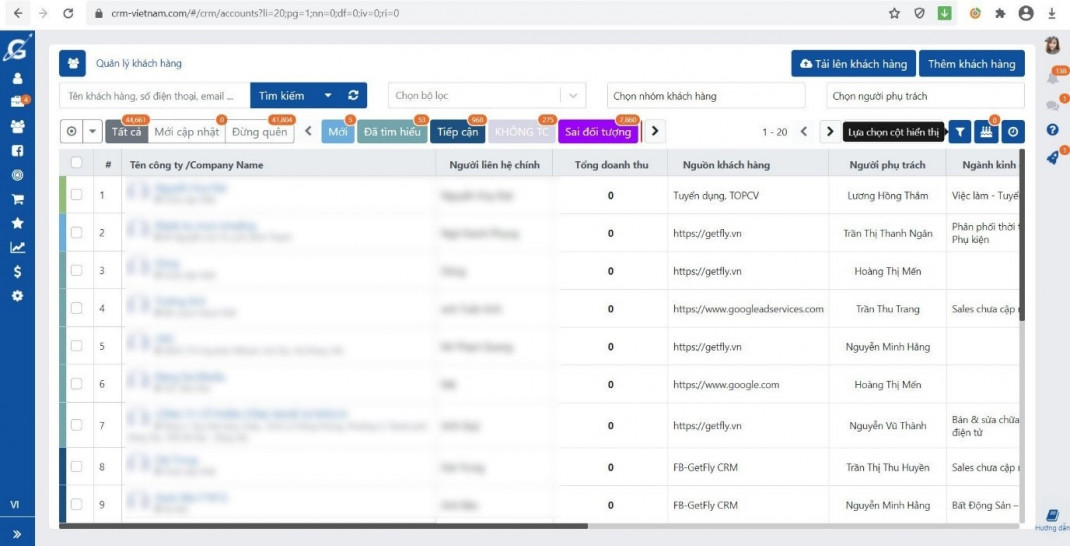
Task: Expand the Chọn bộ lọc dropdown
Action: point(486,96)
